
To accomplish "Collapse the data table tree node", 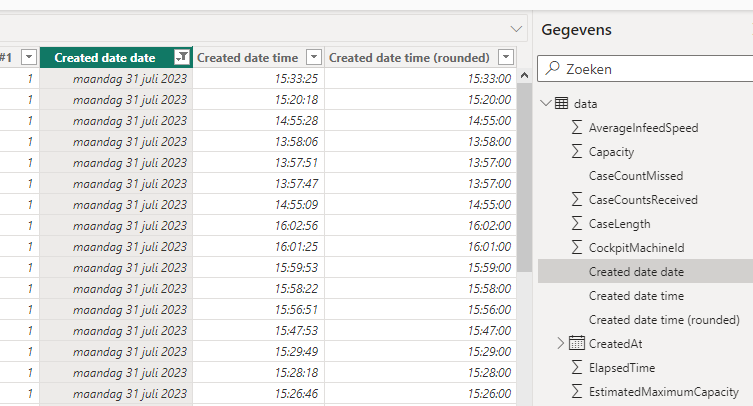I will (x=546, y=103).
